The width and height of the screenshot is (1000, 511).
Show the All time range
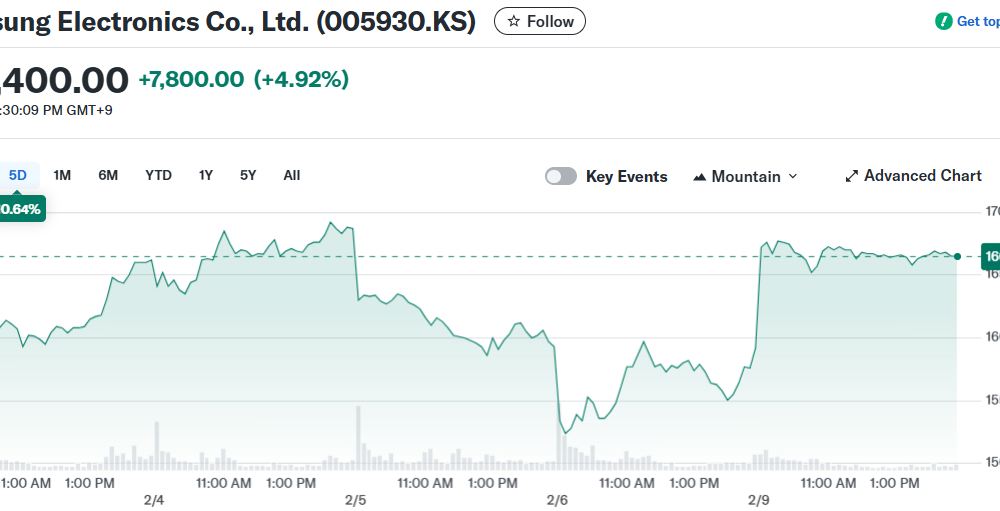pos(291,175)
